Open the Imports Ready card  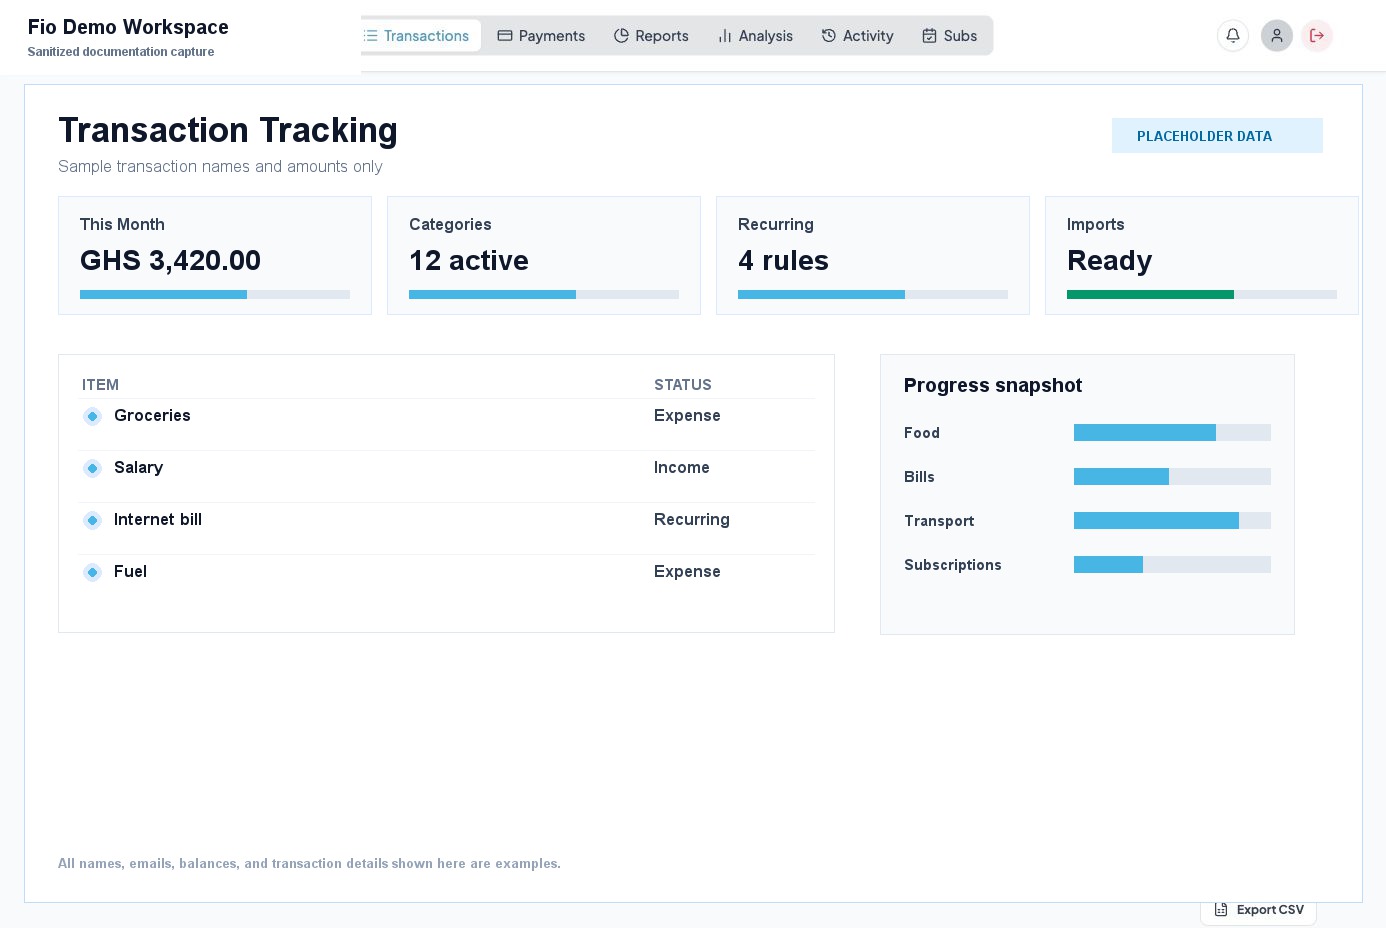1202,256
